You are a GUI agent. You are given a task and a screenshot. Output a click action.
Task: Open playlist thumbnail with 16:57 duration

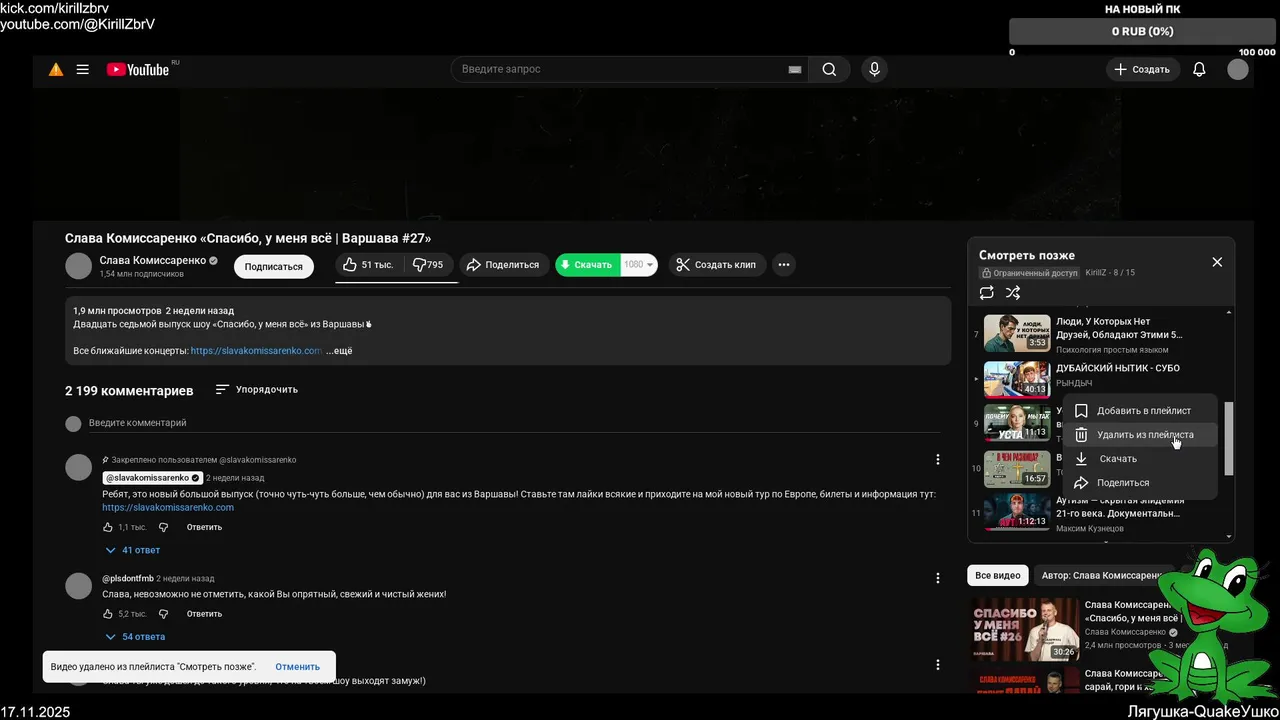(x=1017, y=468)
